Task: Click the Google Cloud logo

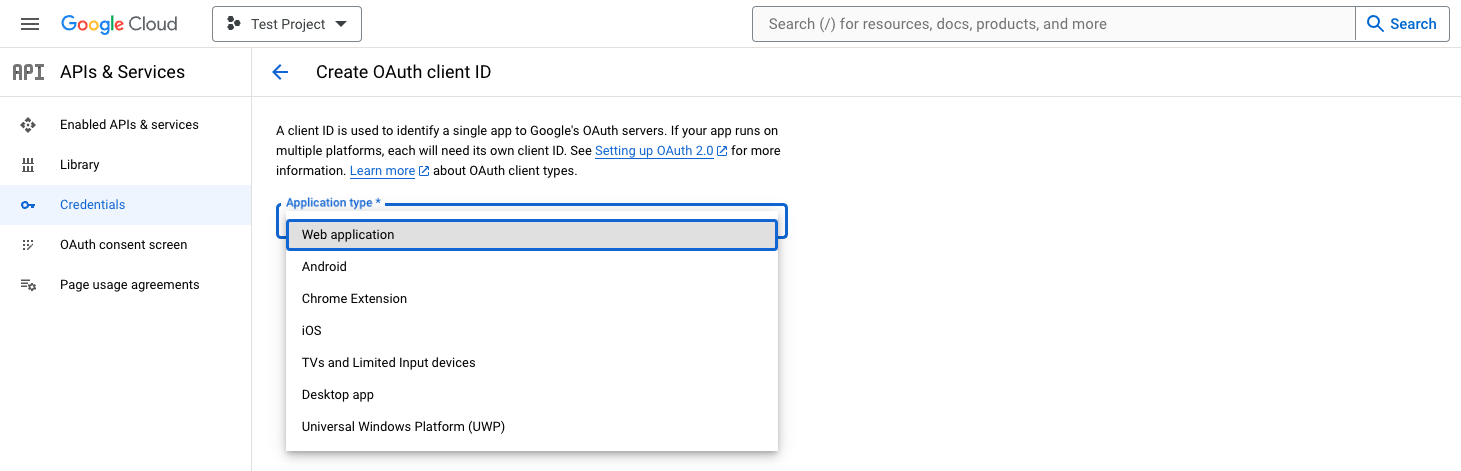Action: pyautogui.click(x=119, y=24)
